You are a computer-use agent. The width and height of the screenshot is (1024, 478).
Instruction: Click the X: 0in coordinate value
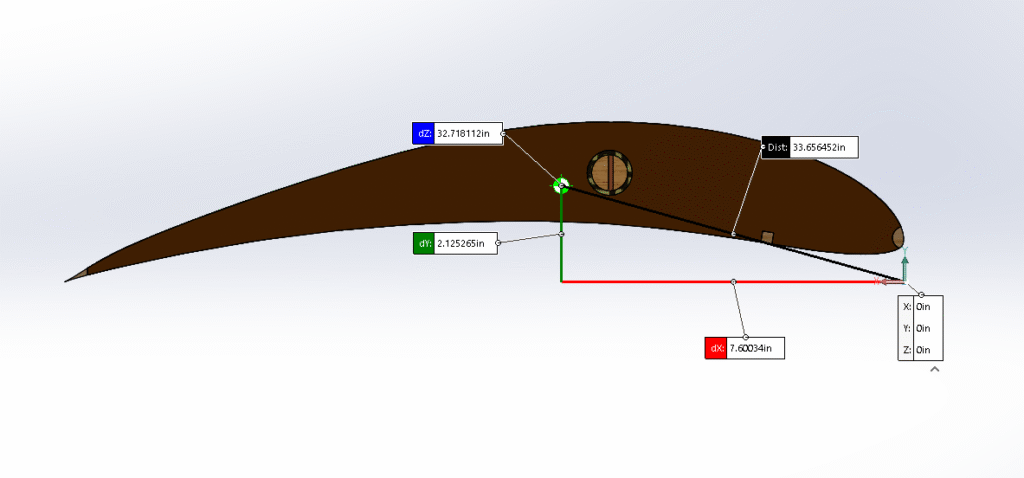click(x=927, y=306)
